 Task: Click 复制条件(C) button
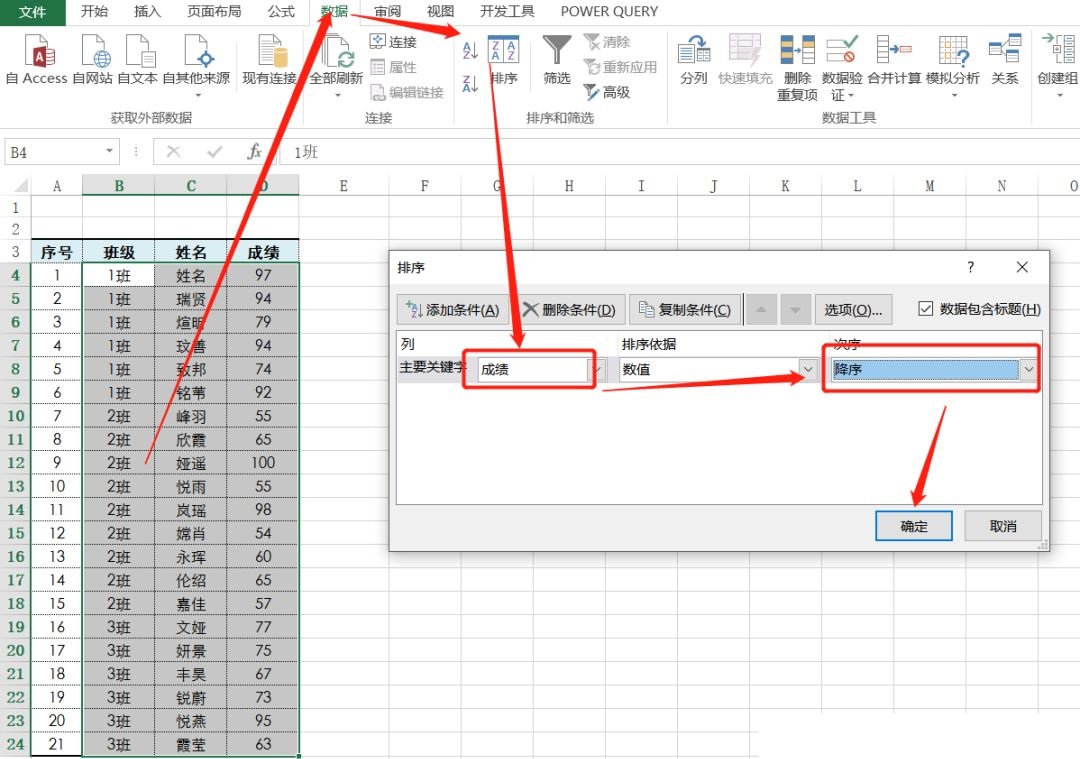pyautogui.click(x=685, y=310)
